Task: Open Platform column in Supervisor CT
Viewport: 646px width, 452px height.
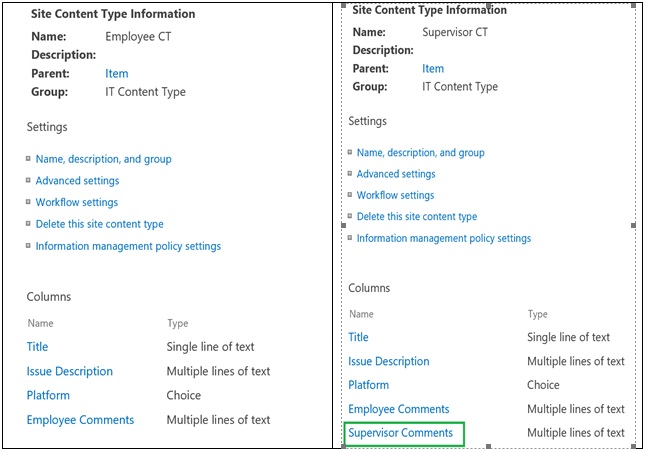Action: click(x=369, y=385)
